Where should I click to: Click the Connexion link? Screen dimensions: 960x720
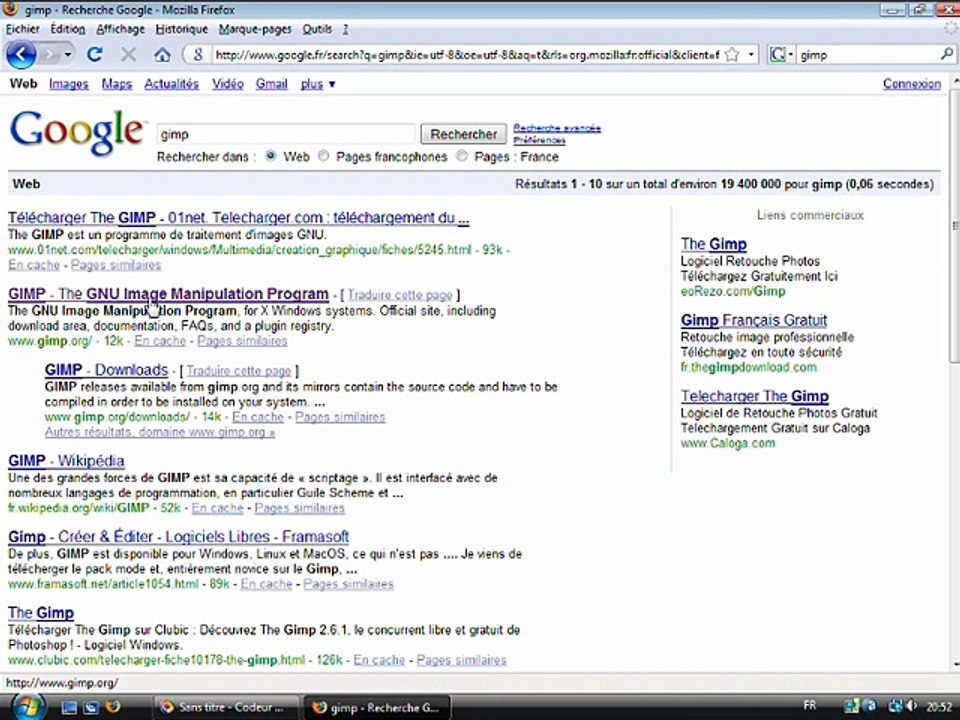coord(912,84)
